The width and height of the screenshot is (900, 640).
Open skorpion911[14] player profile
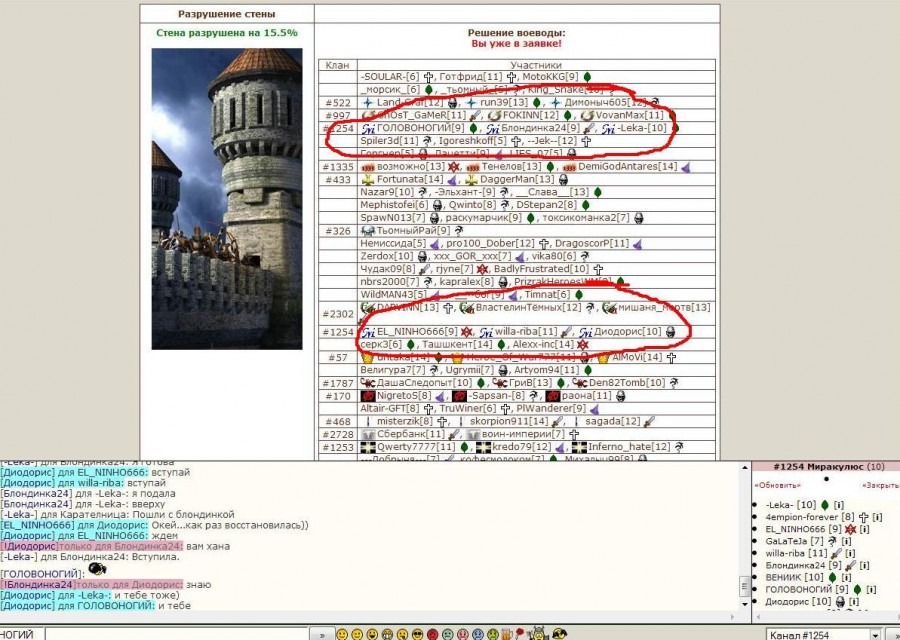[509, 421]
